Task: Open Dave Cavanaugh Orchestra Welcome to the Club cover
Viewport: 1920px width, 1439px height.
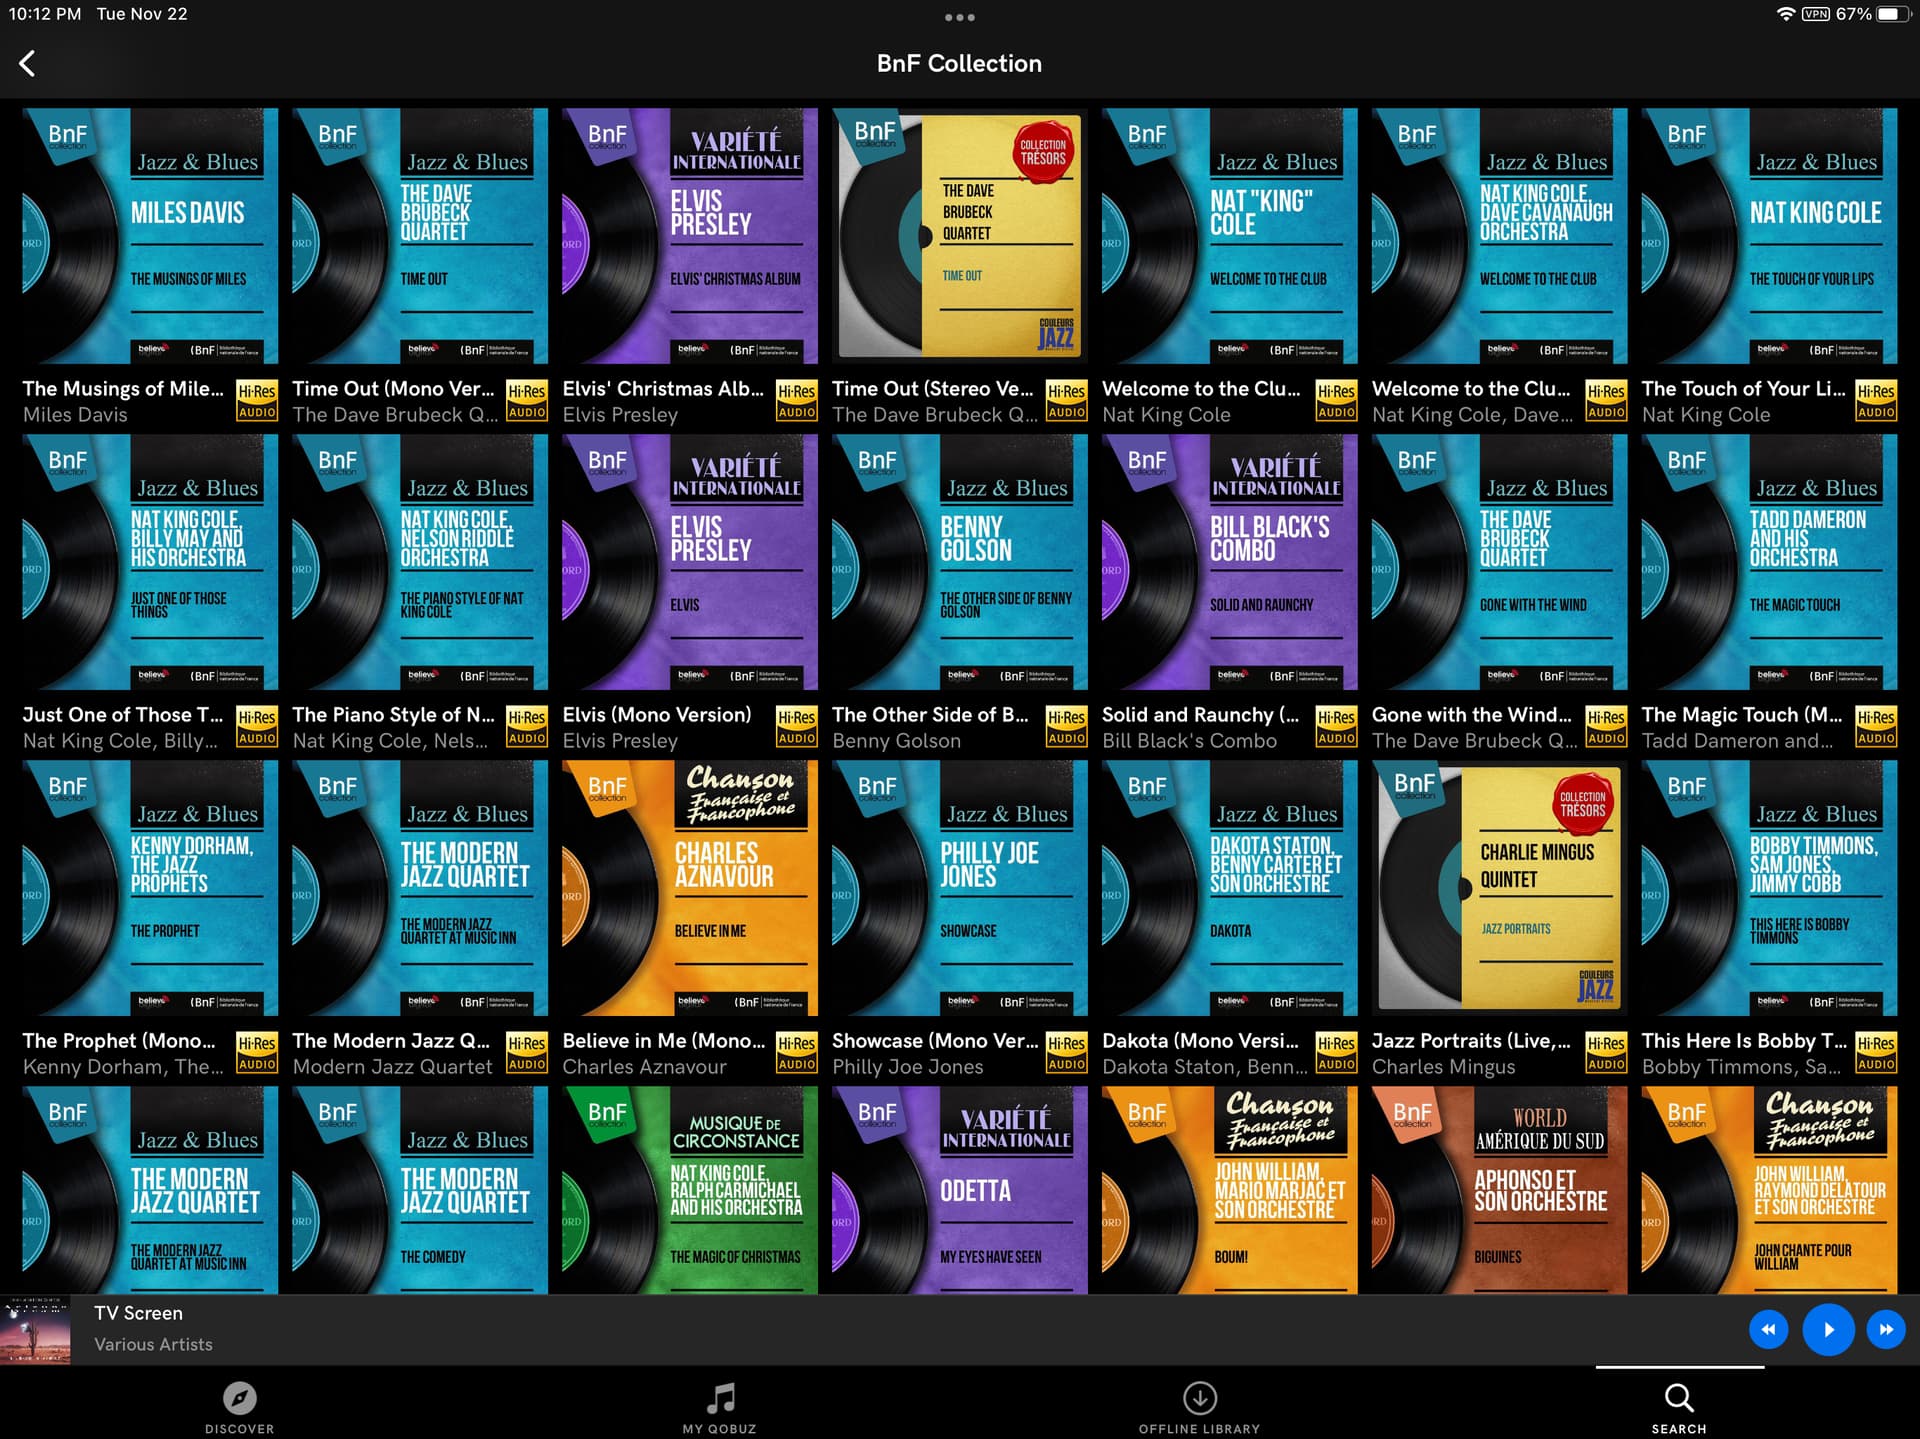Action: (1500, 236)
